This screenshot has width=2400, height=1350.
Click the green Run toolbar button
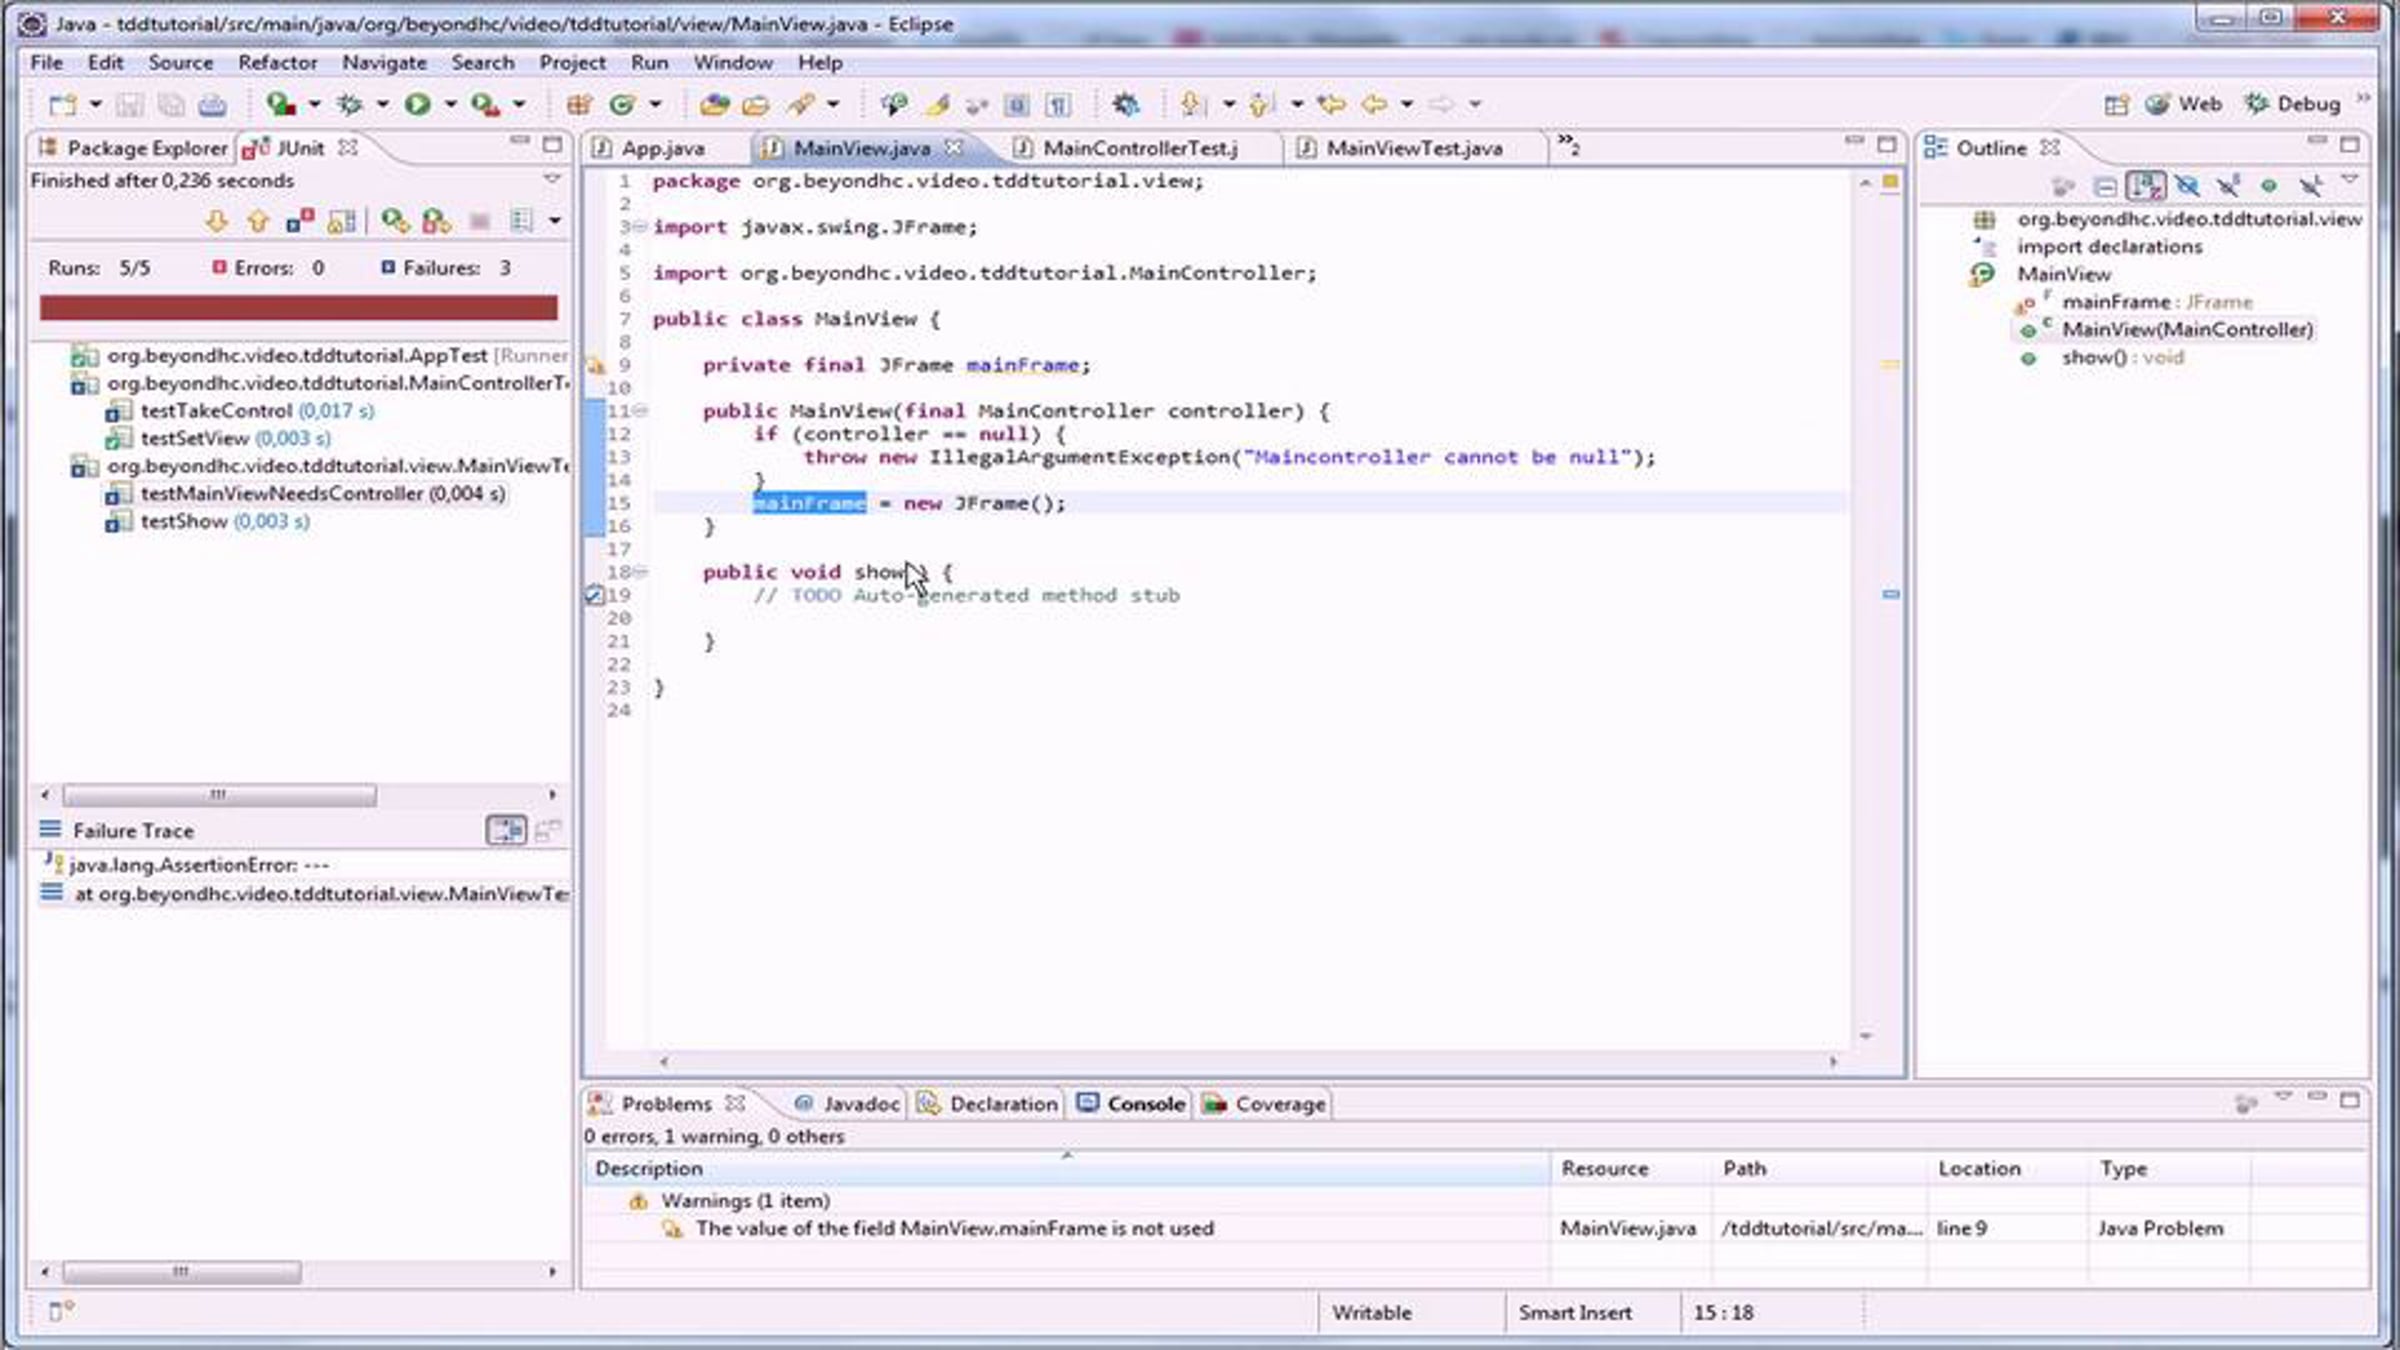coord(418,104)
